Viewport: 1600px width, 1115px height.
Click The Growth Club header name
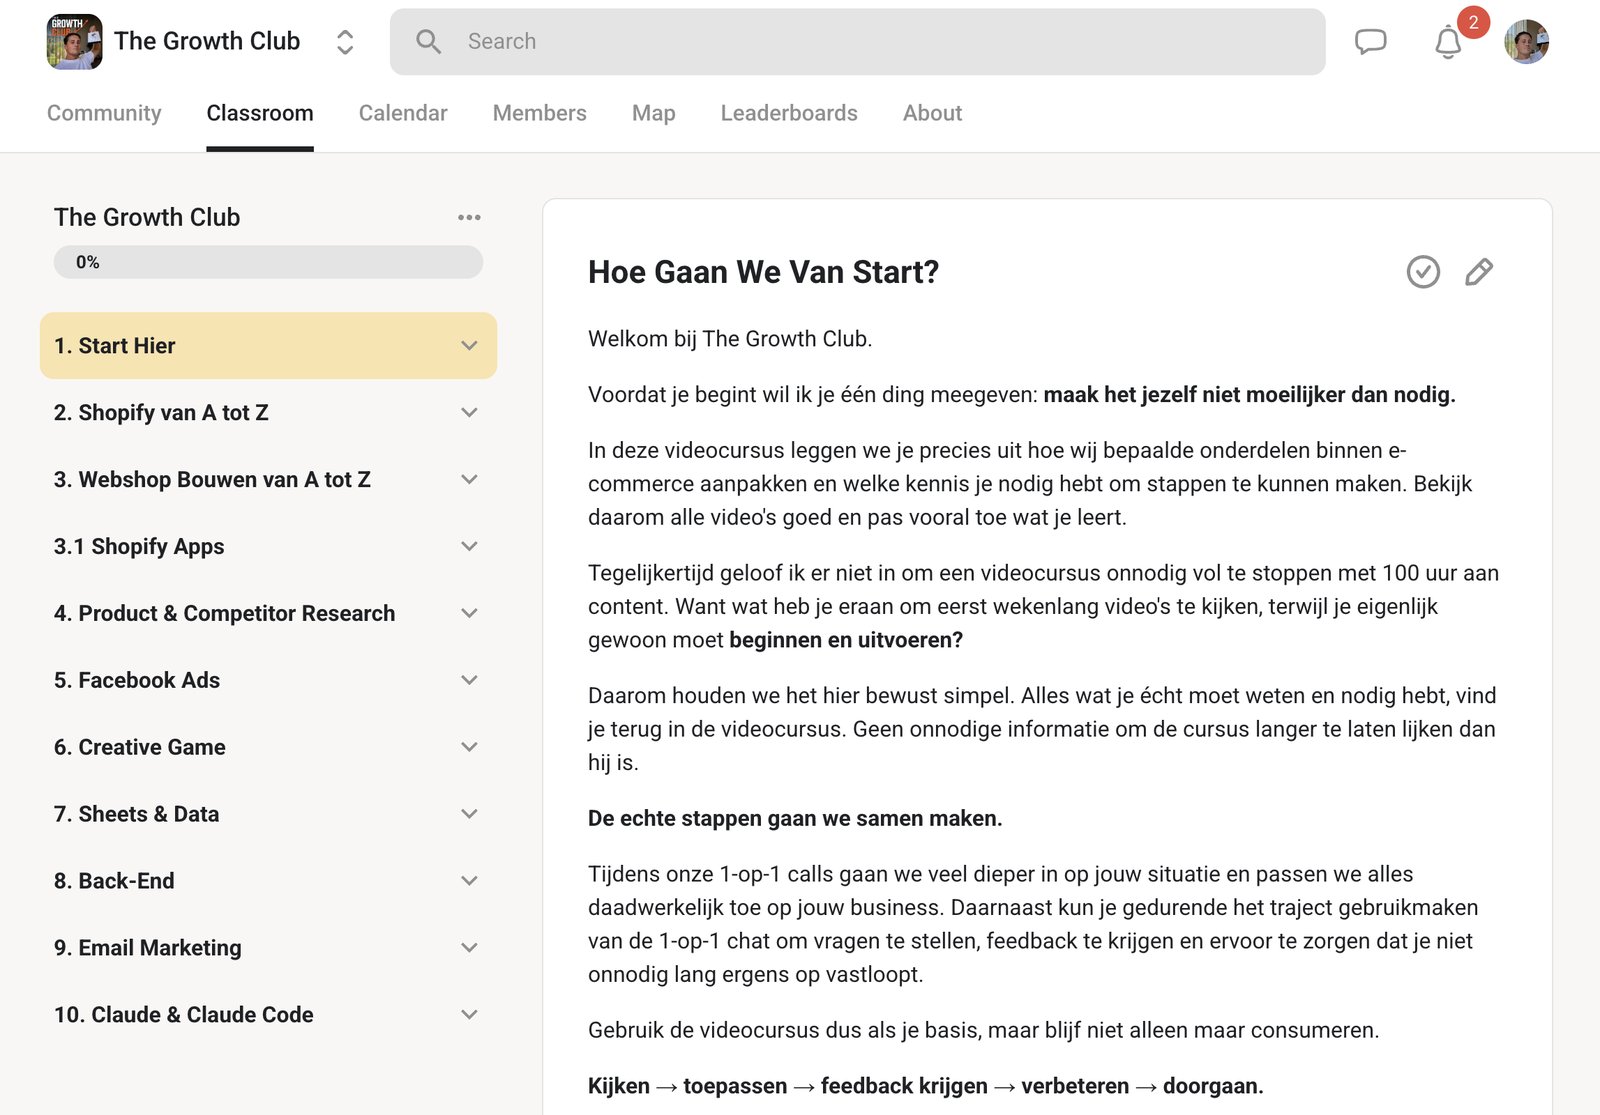click(x=207, y=41)
